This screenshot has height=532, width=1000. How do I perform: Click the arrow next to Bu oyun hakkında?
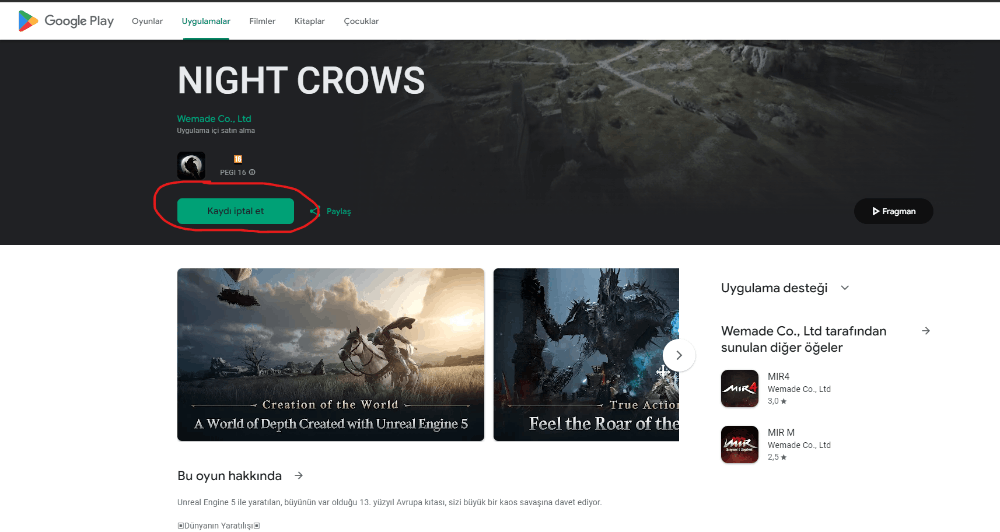pos(298,476)
